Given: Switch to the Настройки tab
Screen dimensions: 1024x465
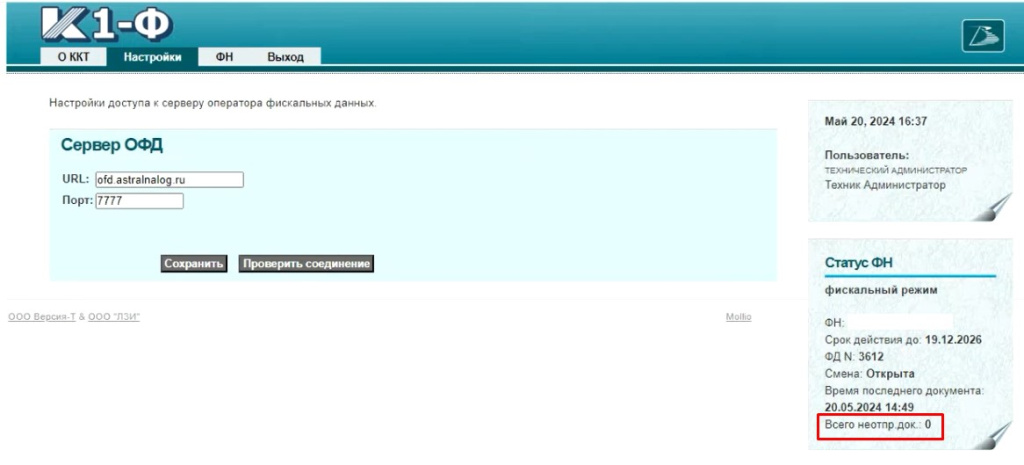Looking at the screenshot, I should (x=152, y=57).
